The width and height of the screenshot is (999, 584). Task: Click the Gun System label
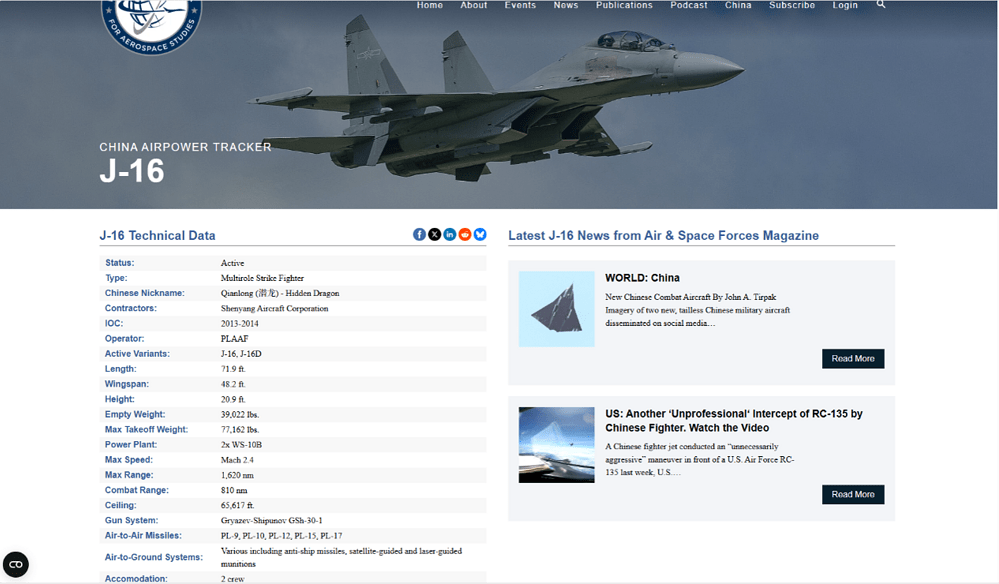131,520
